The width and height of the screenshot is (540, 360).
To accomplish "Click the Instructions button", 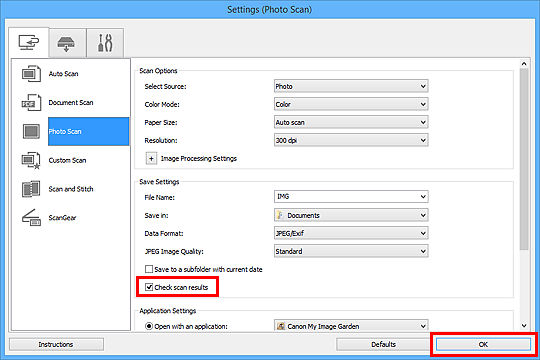I will [56, 344].
